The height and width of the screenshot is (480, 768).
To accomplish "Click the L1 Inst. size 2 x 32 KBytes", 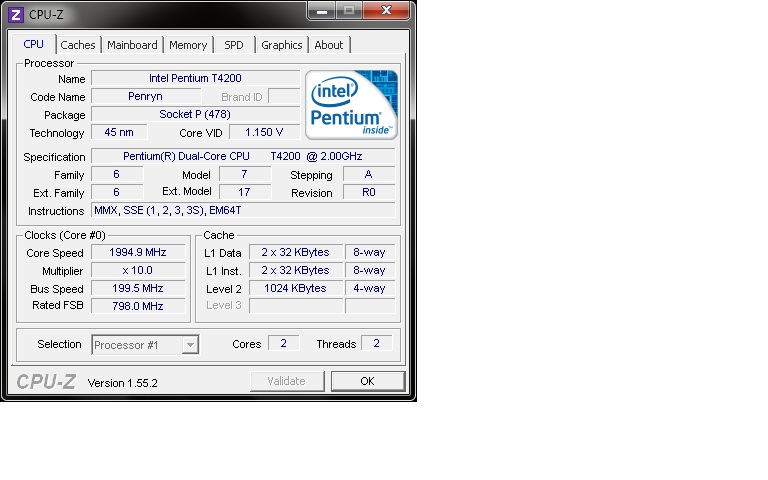I will pyautogui.click(x=296, y=270).
